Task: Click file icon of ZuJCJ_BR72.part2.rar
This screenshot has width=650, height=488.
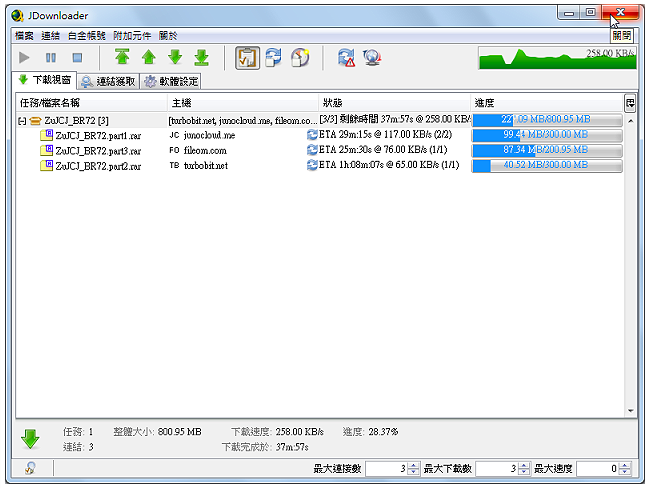Action: 46,165
